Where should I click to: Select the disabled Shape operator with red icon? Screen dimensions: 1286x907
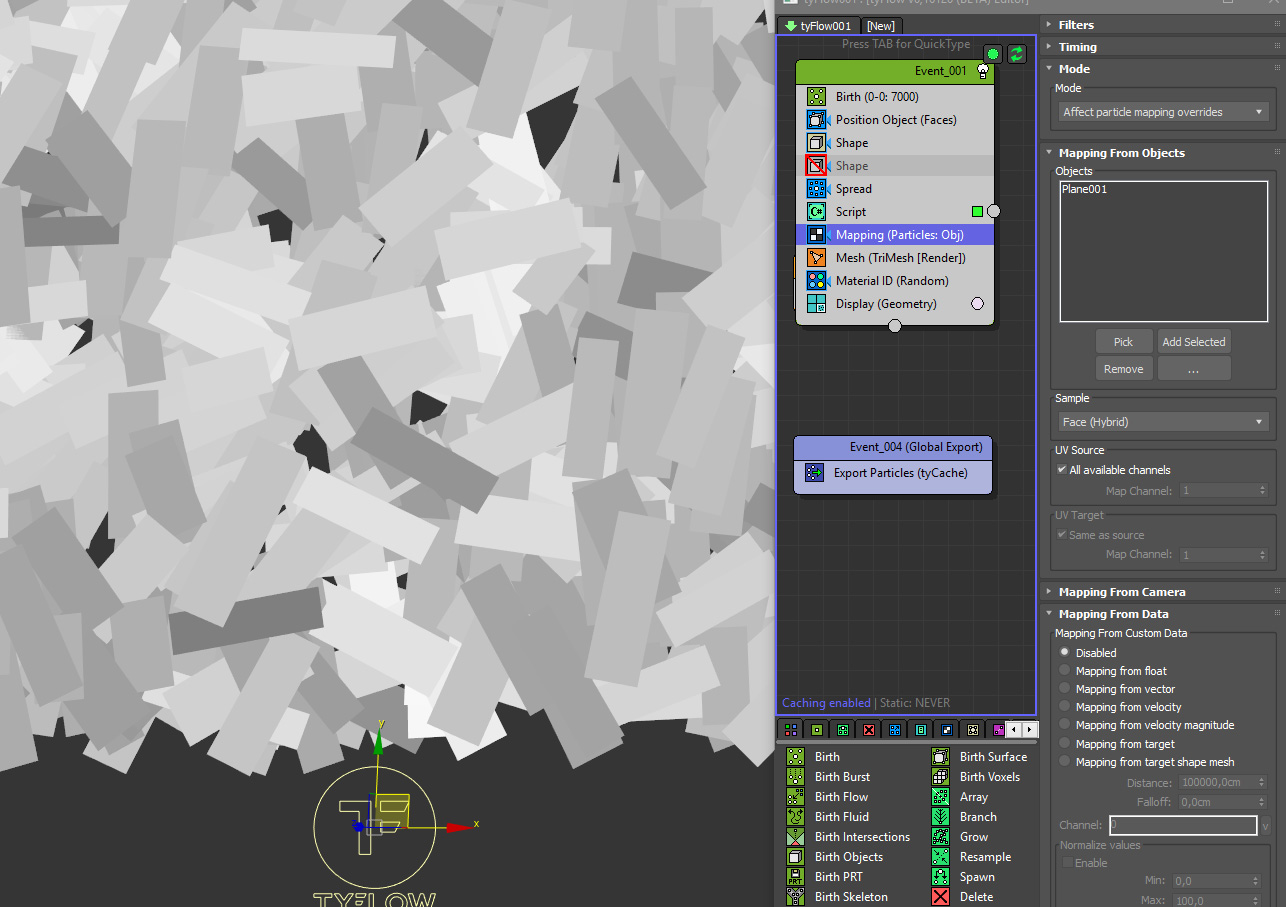895,166
